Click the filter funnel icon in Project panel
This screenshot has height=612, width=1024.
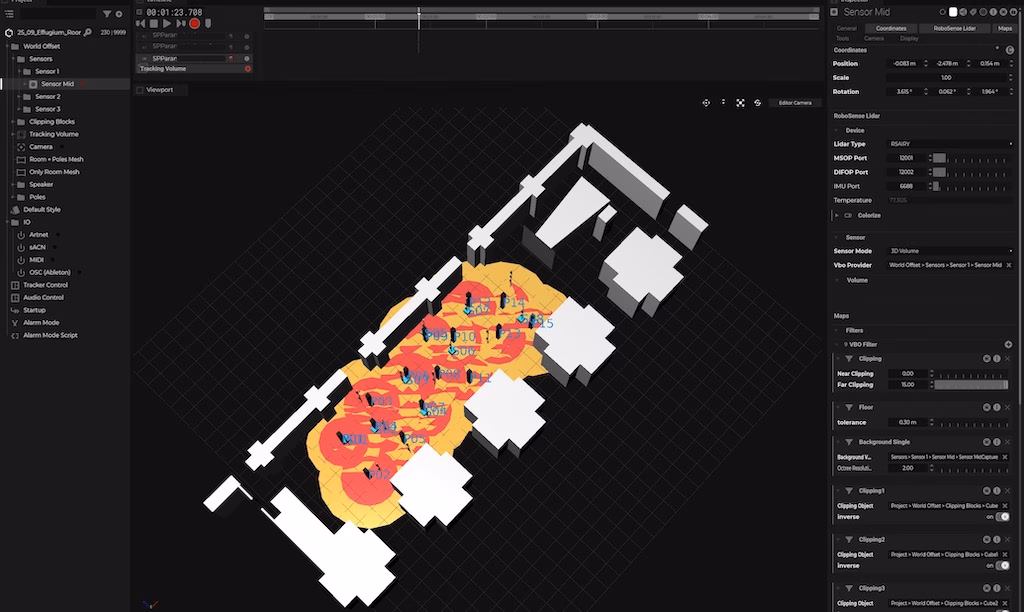click(x=107, y=14)
